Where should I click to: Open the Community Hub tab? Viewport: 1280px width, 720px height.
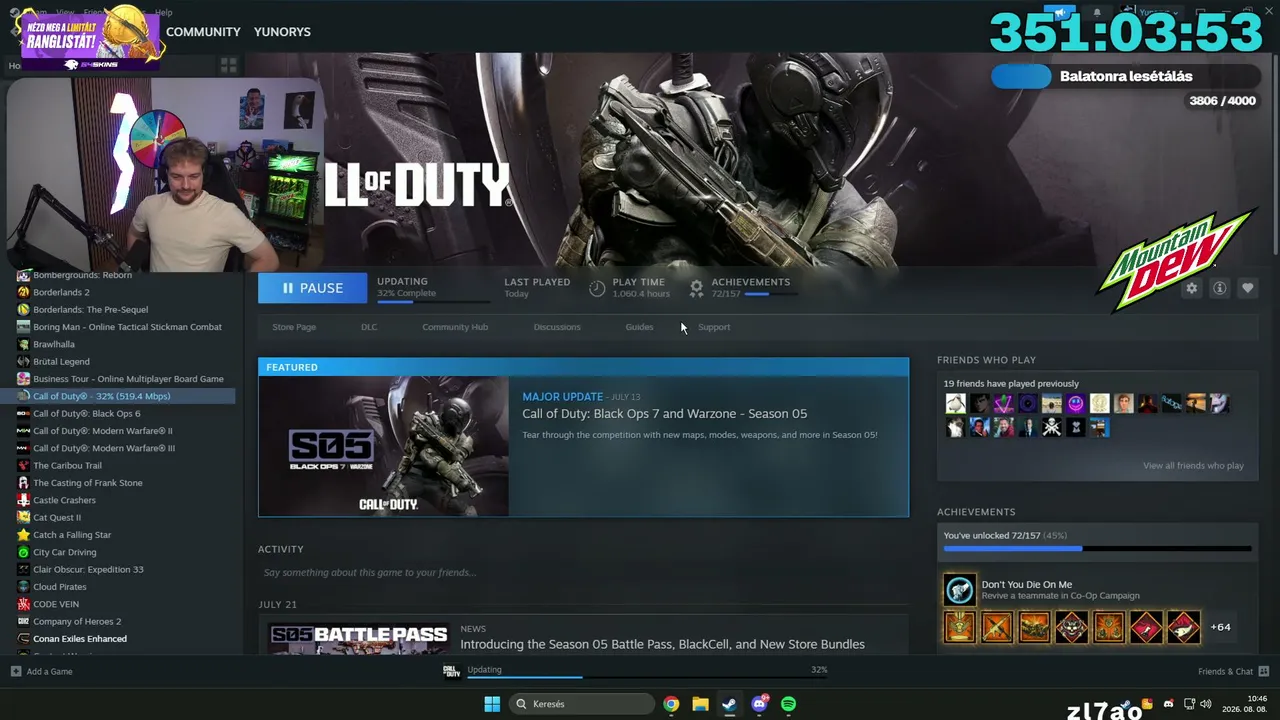455,327
